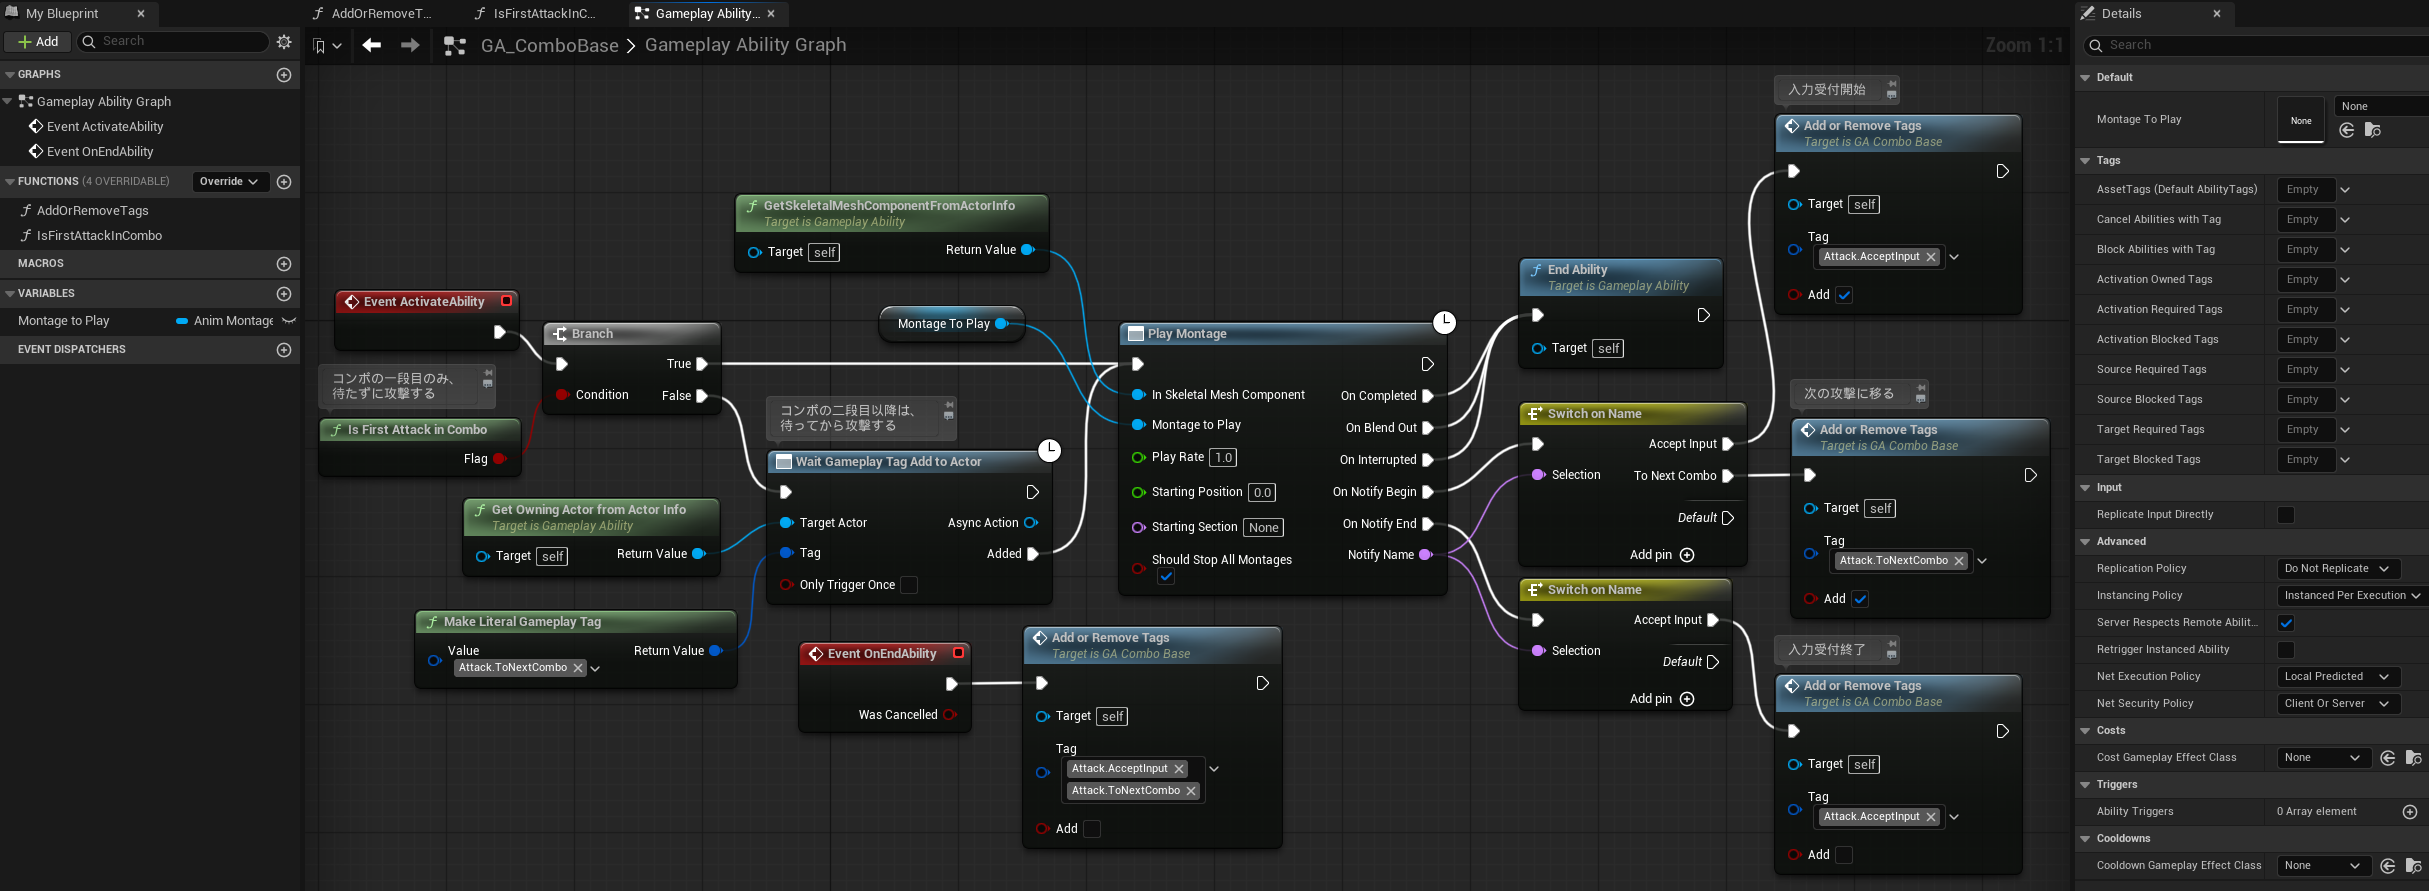The height and width of the screenshot is (891, 2429).
Task: Remove Attack.ToNextCombo tag on the 次の攻撃に移る node
Action: coord(1959,561)
